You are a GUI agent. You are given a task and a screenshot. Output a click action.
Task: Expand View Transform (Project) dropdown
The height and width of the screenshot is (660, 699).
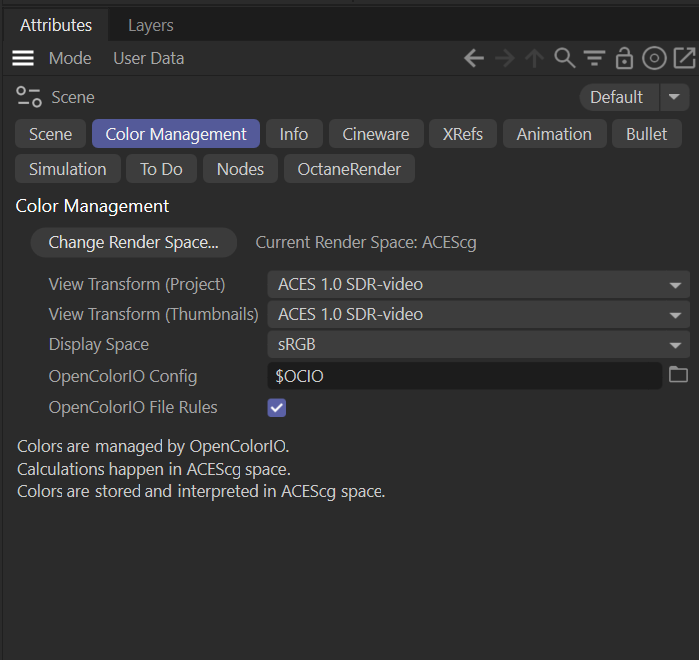(x=676, y=285)
